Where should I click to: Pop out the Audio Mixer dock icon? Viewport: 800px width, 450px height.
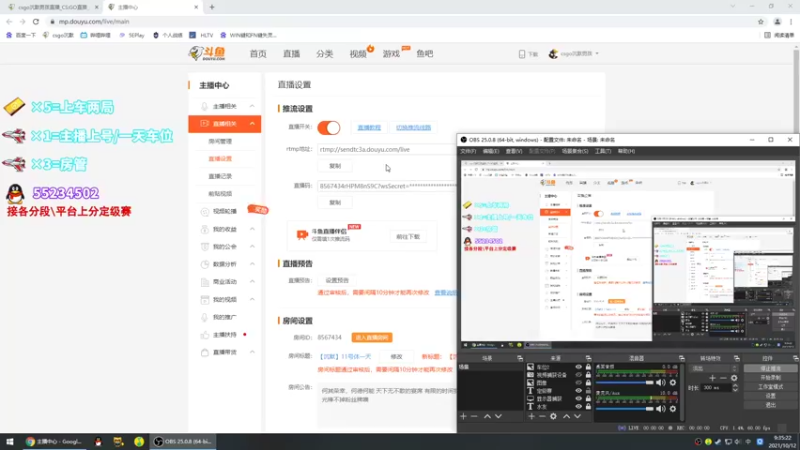click(x=682, y=358)
